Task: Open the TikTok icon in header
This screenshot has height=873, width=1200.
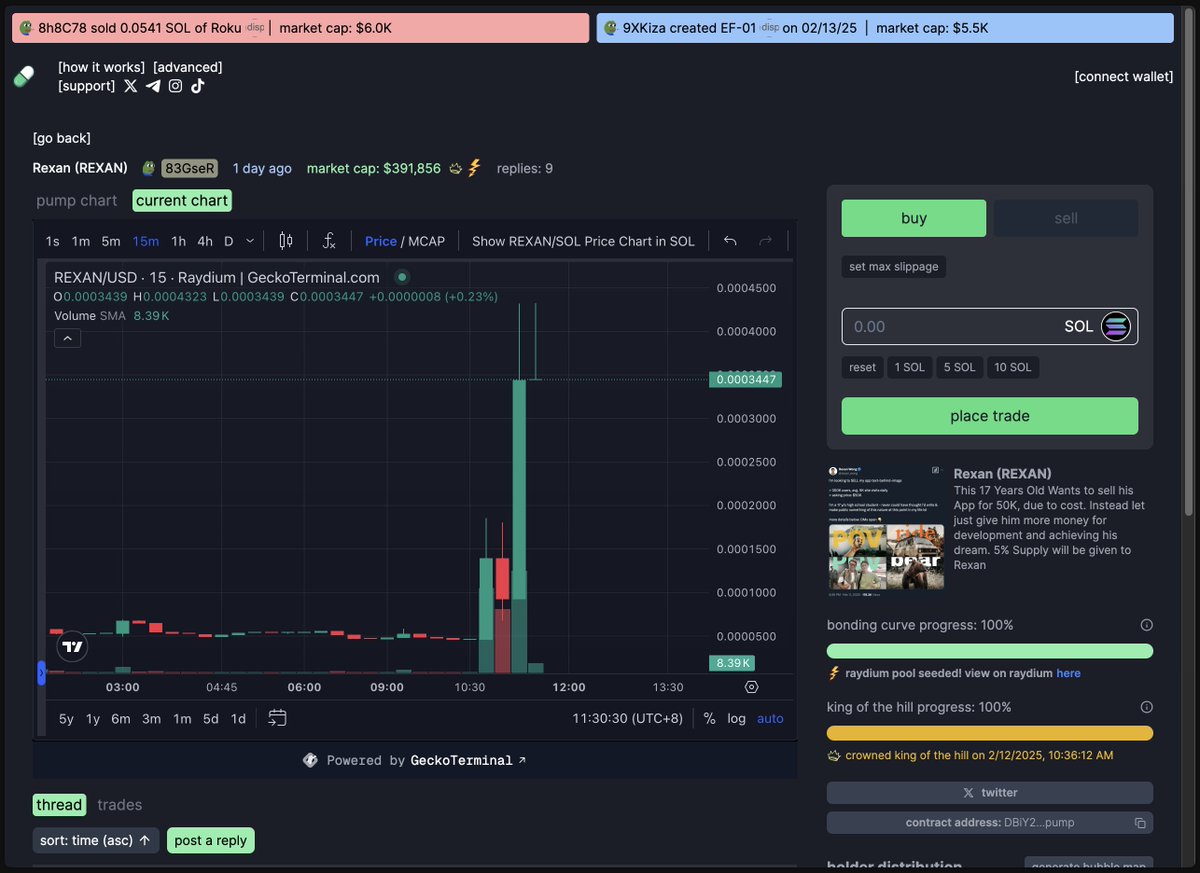Action: (x=198, y=86)
